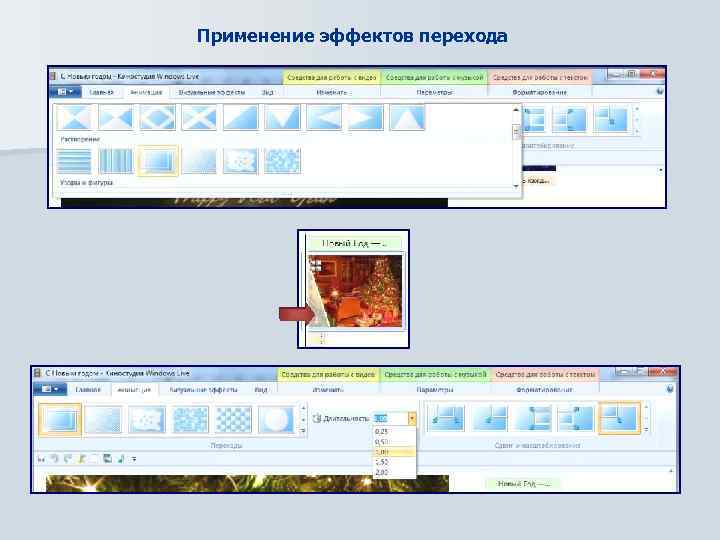
Task: Open the application menu button in upper window
Action: pos(65,92)
